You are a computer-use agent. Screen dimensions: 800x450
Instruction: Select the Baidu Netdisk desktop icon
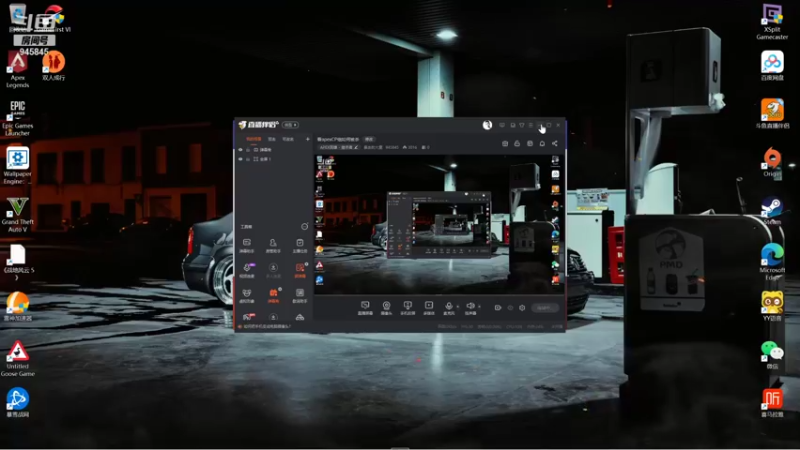(772, 66)
